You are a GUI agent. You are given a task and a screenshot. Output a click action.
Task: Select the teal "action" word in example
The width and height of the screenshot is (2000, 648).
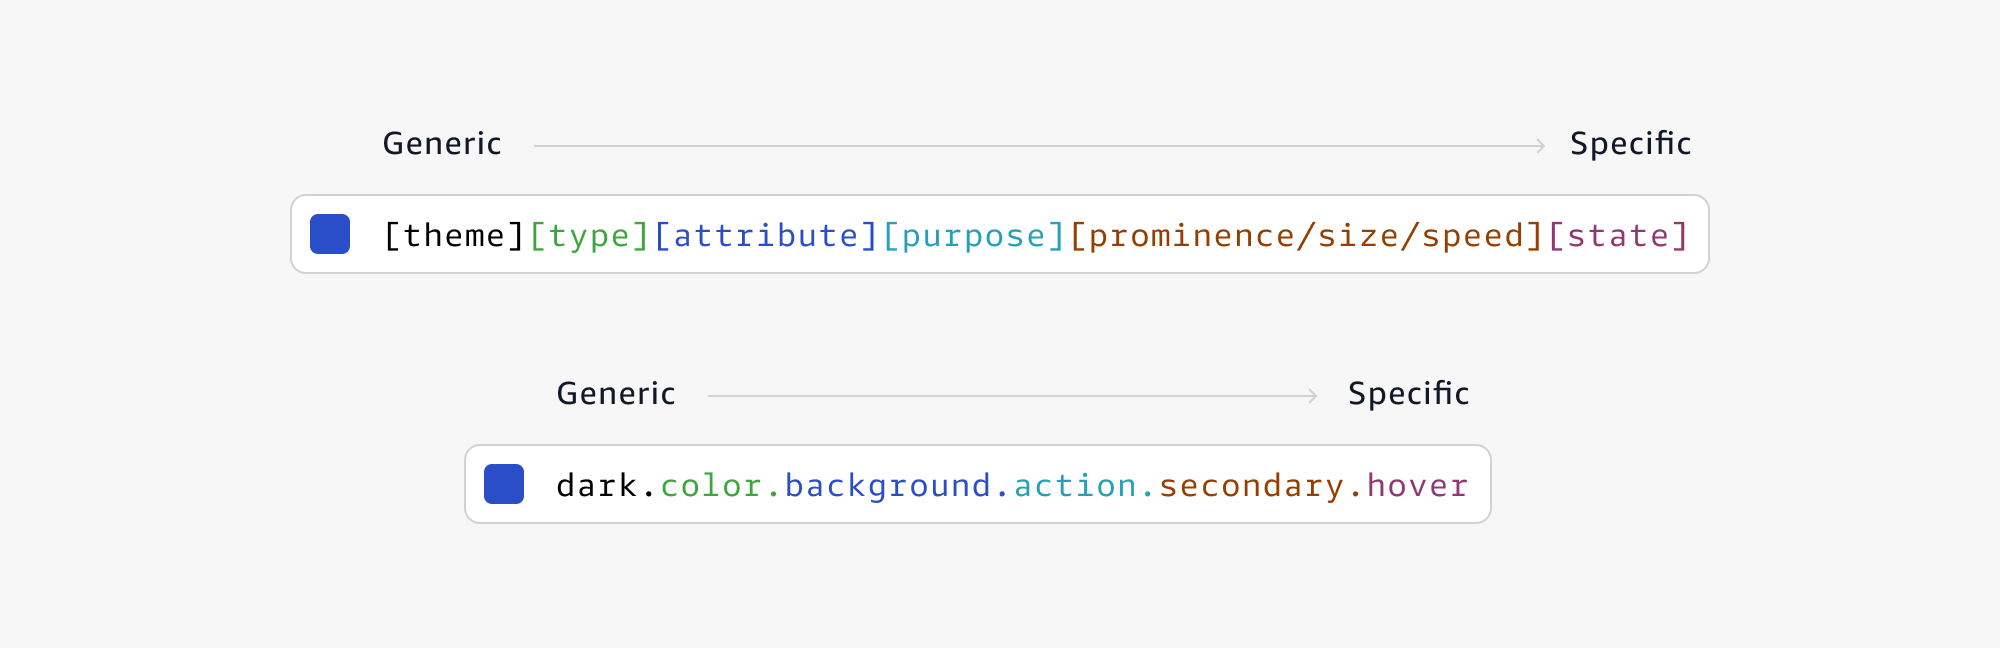tap(1075, 486)
